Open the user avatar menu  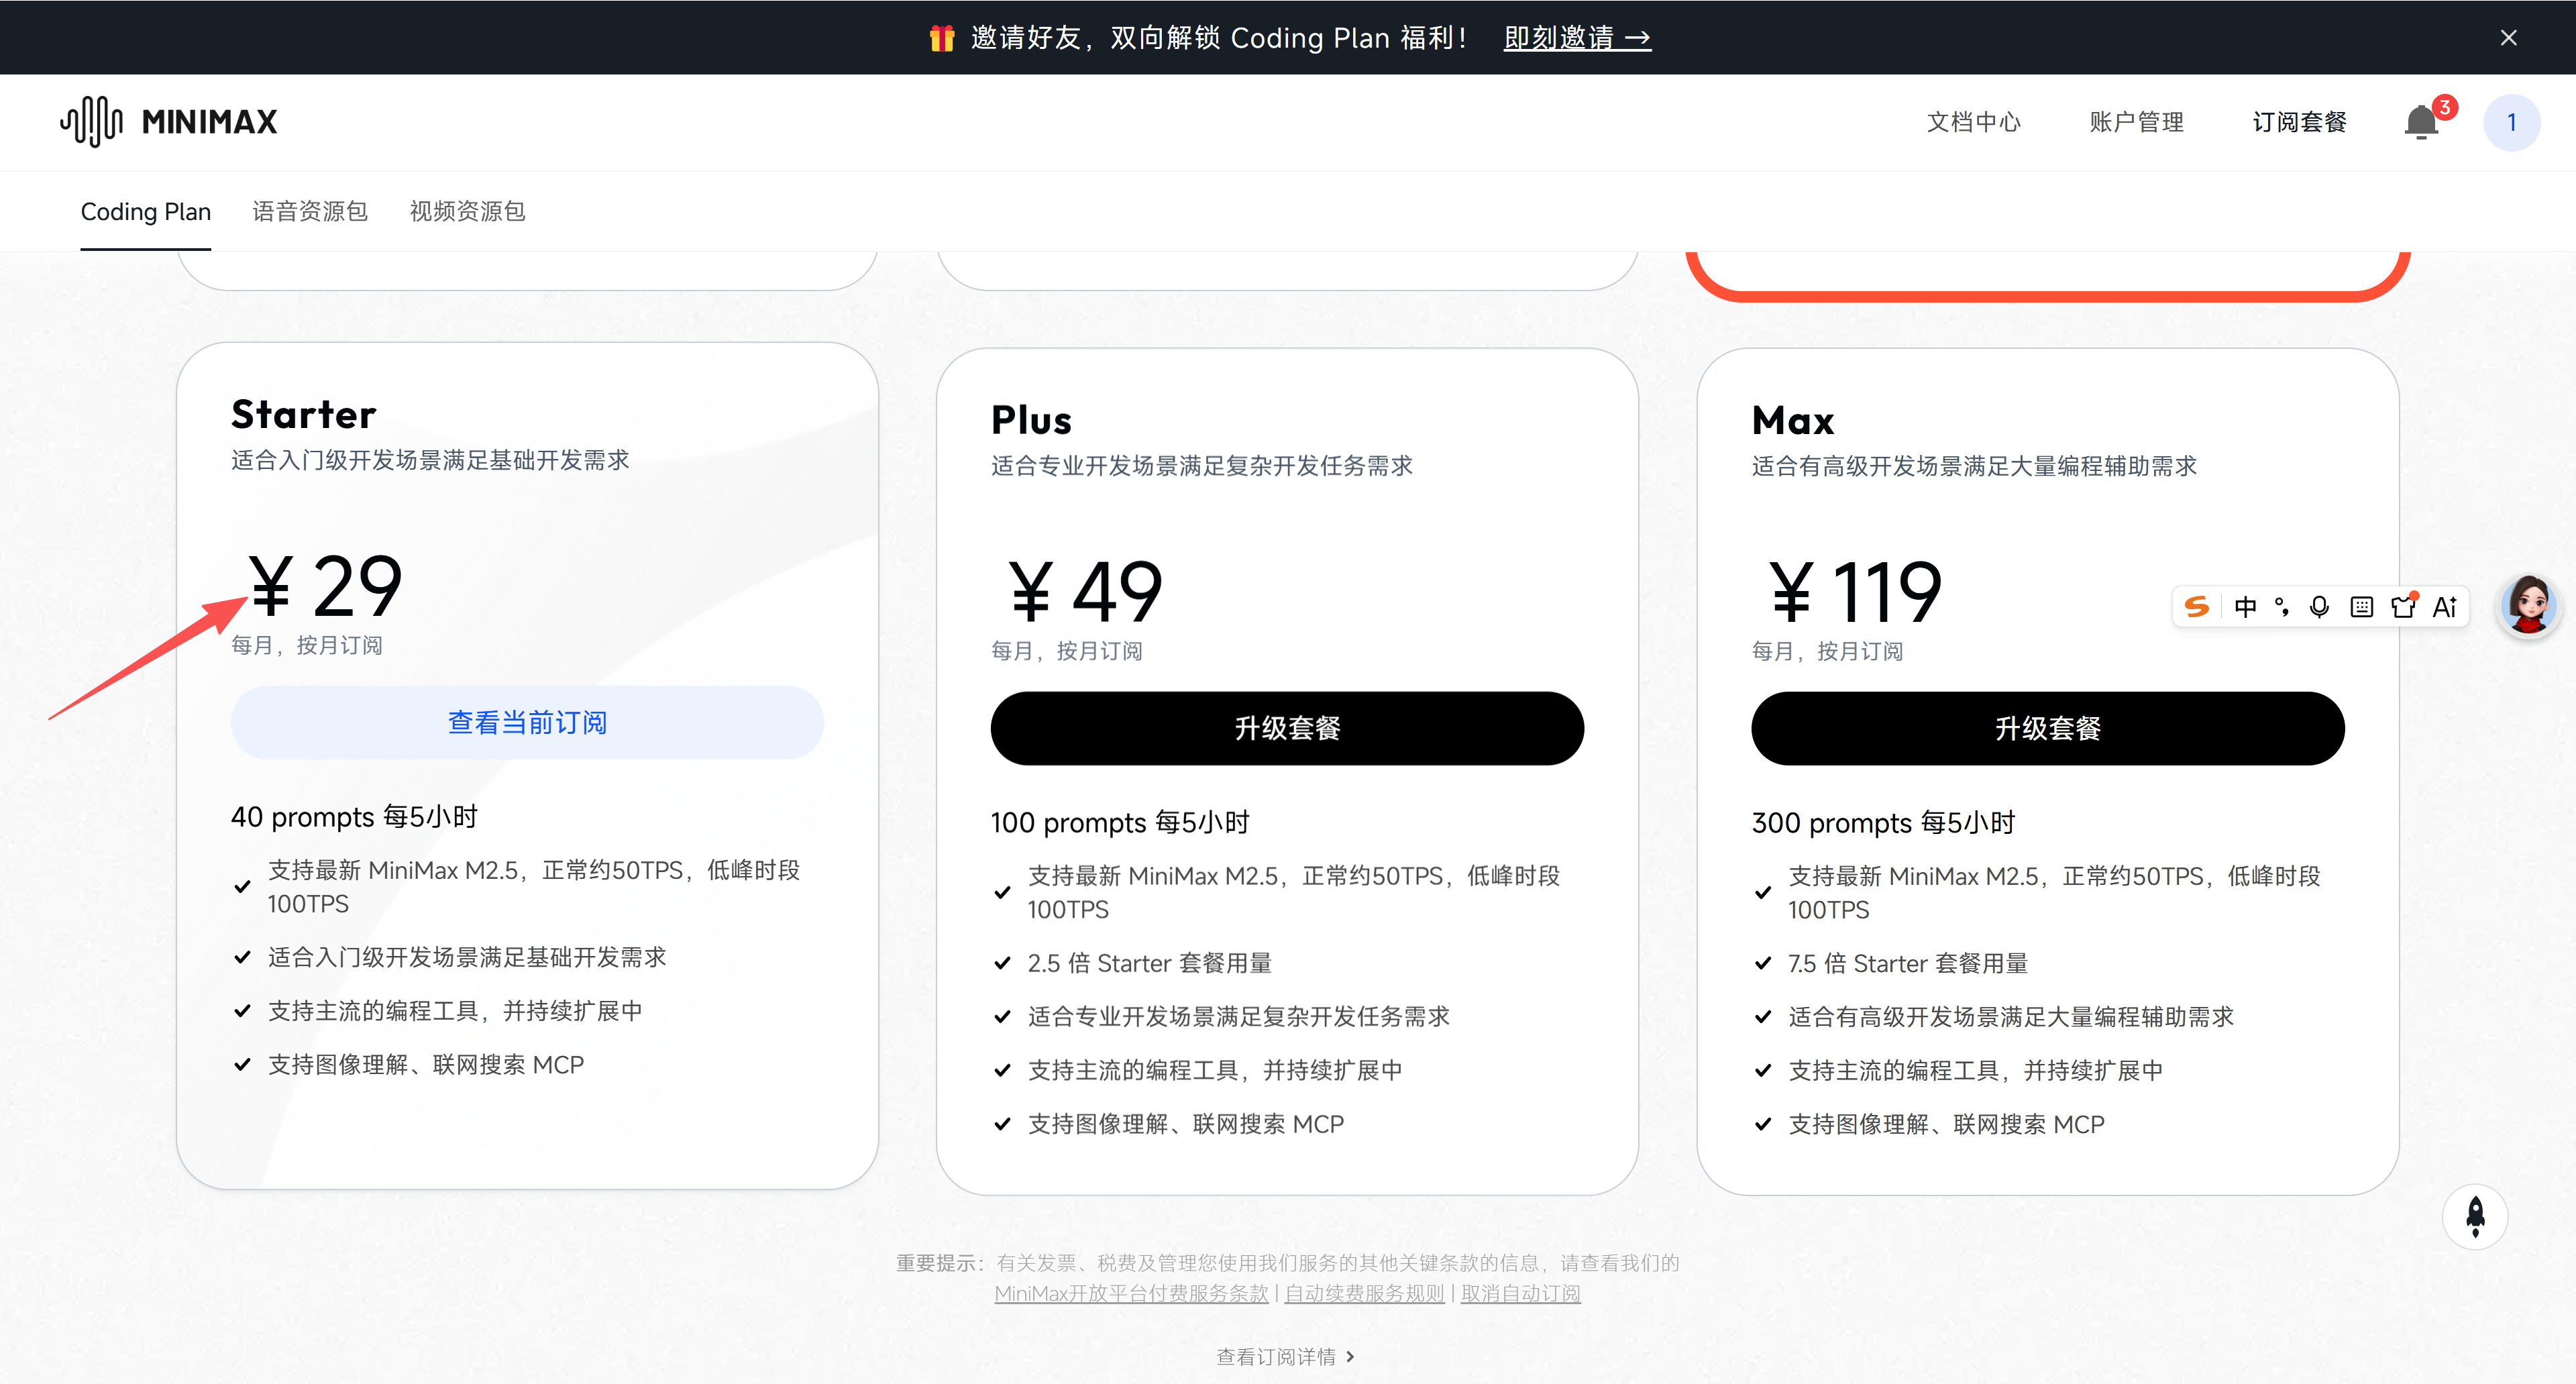pyautogui.click(x=2511, y=123)
